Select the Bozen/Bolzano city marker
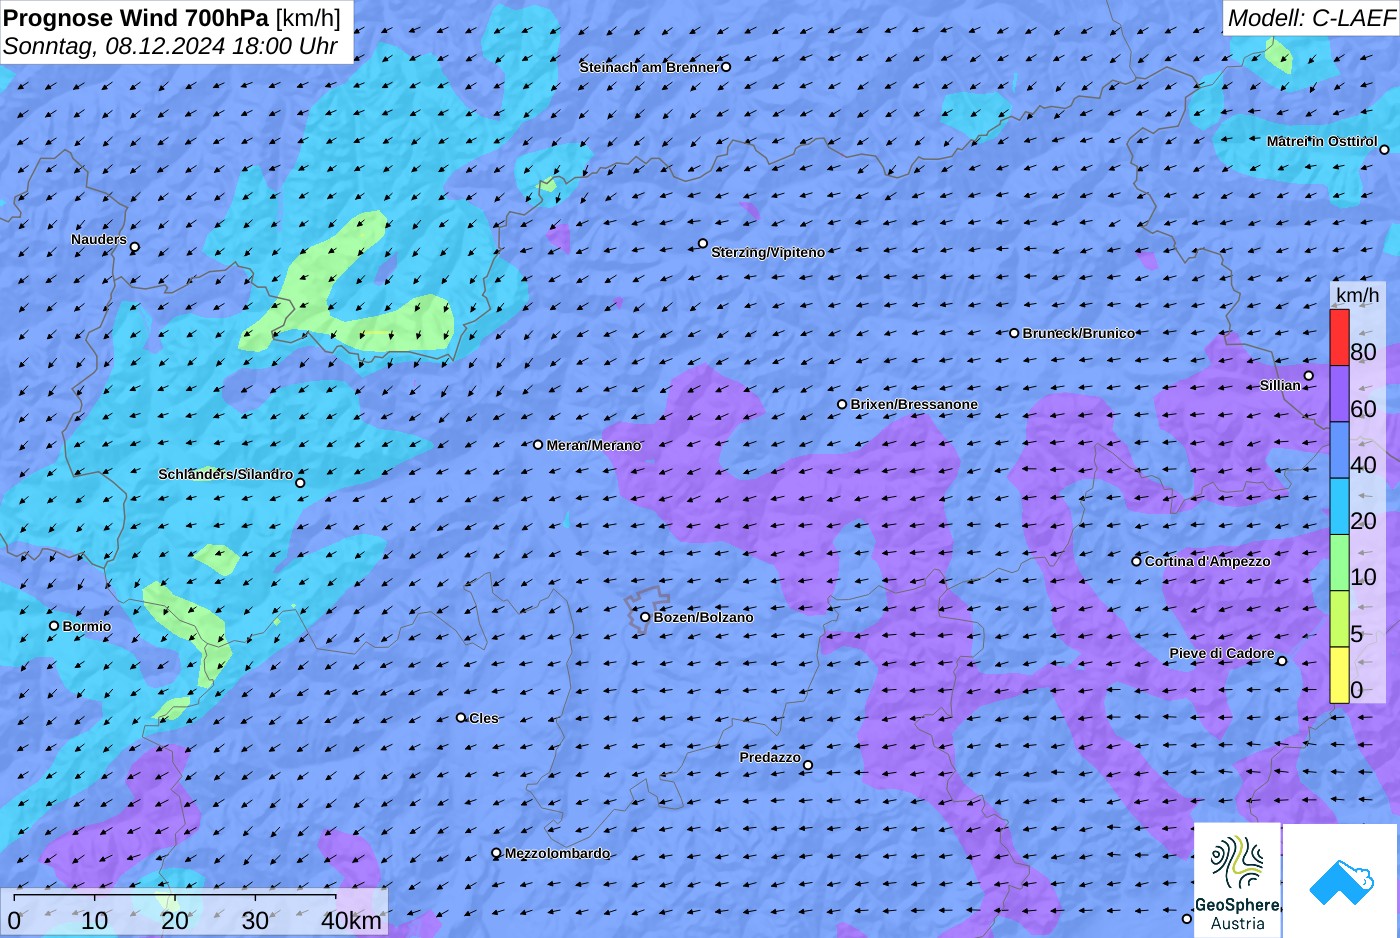This screenshot has width=1400, height=938. click(x=645, y=617)
